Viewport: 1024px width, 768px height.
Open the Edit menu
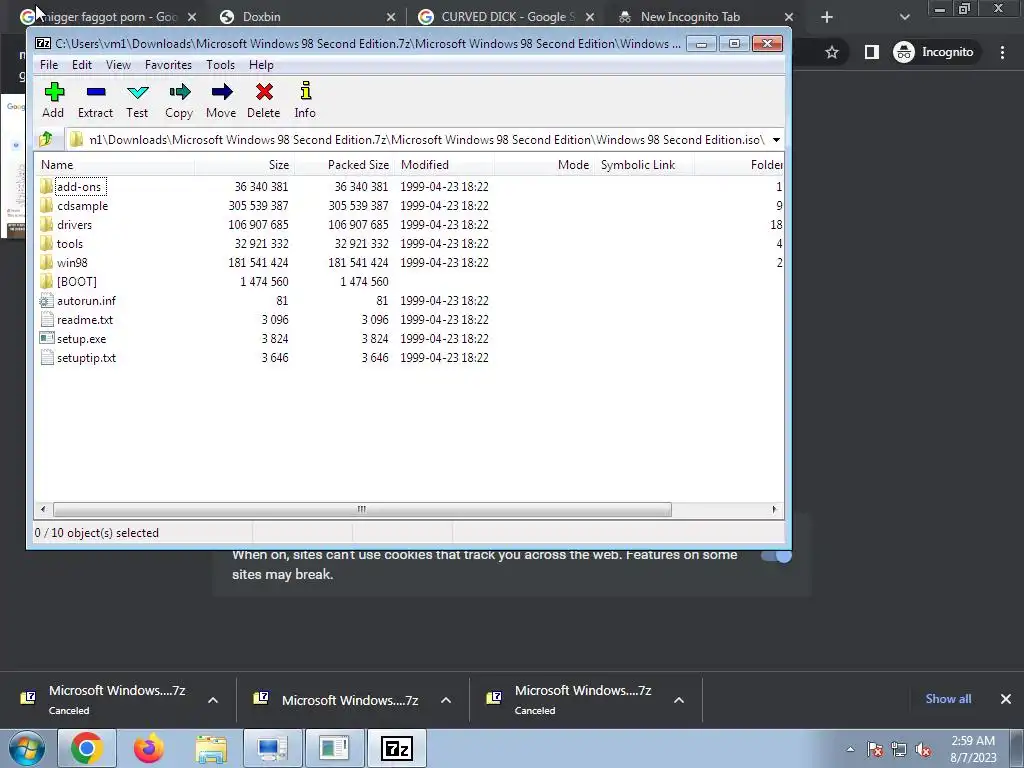[82, 65]
